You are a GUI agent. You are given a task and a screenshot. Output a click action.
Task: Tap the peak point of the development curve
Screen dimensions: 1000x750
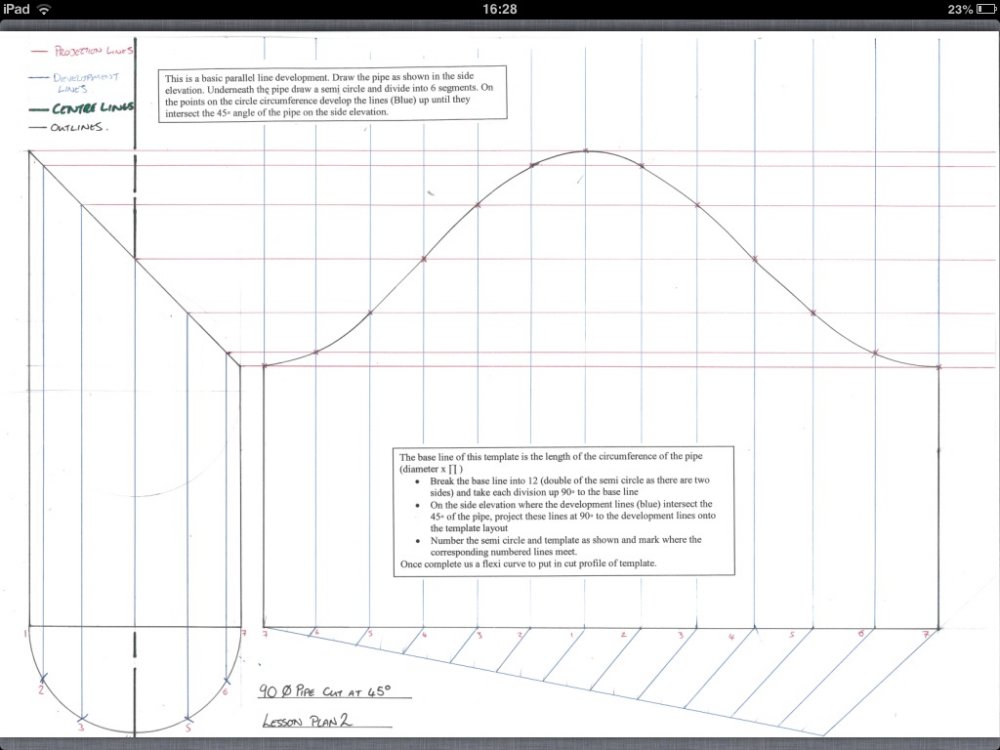click(586, 151)
